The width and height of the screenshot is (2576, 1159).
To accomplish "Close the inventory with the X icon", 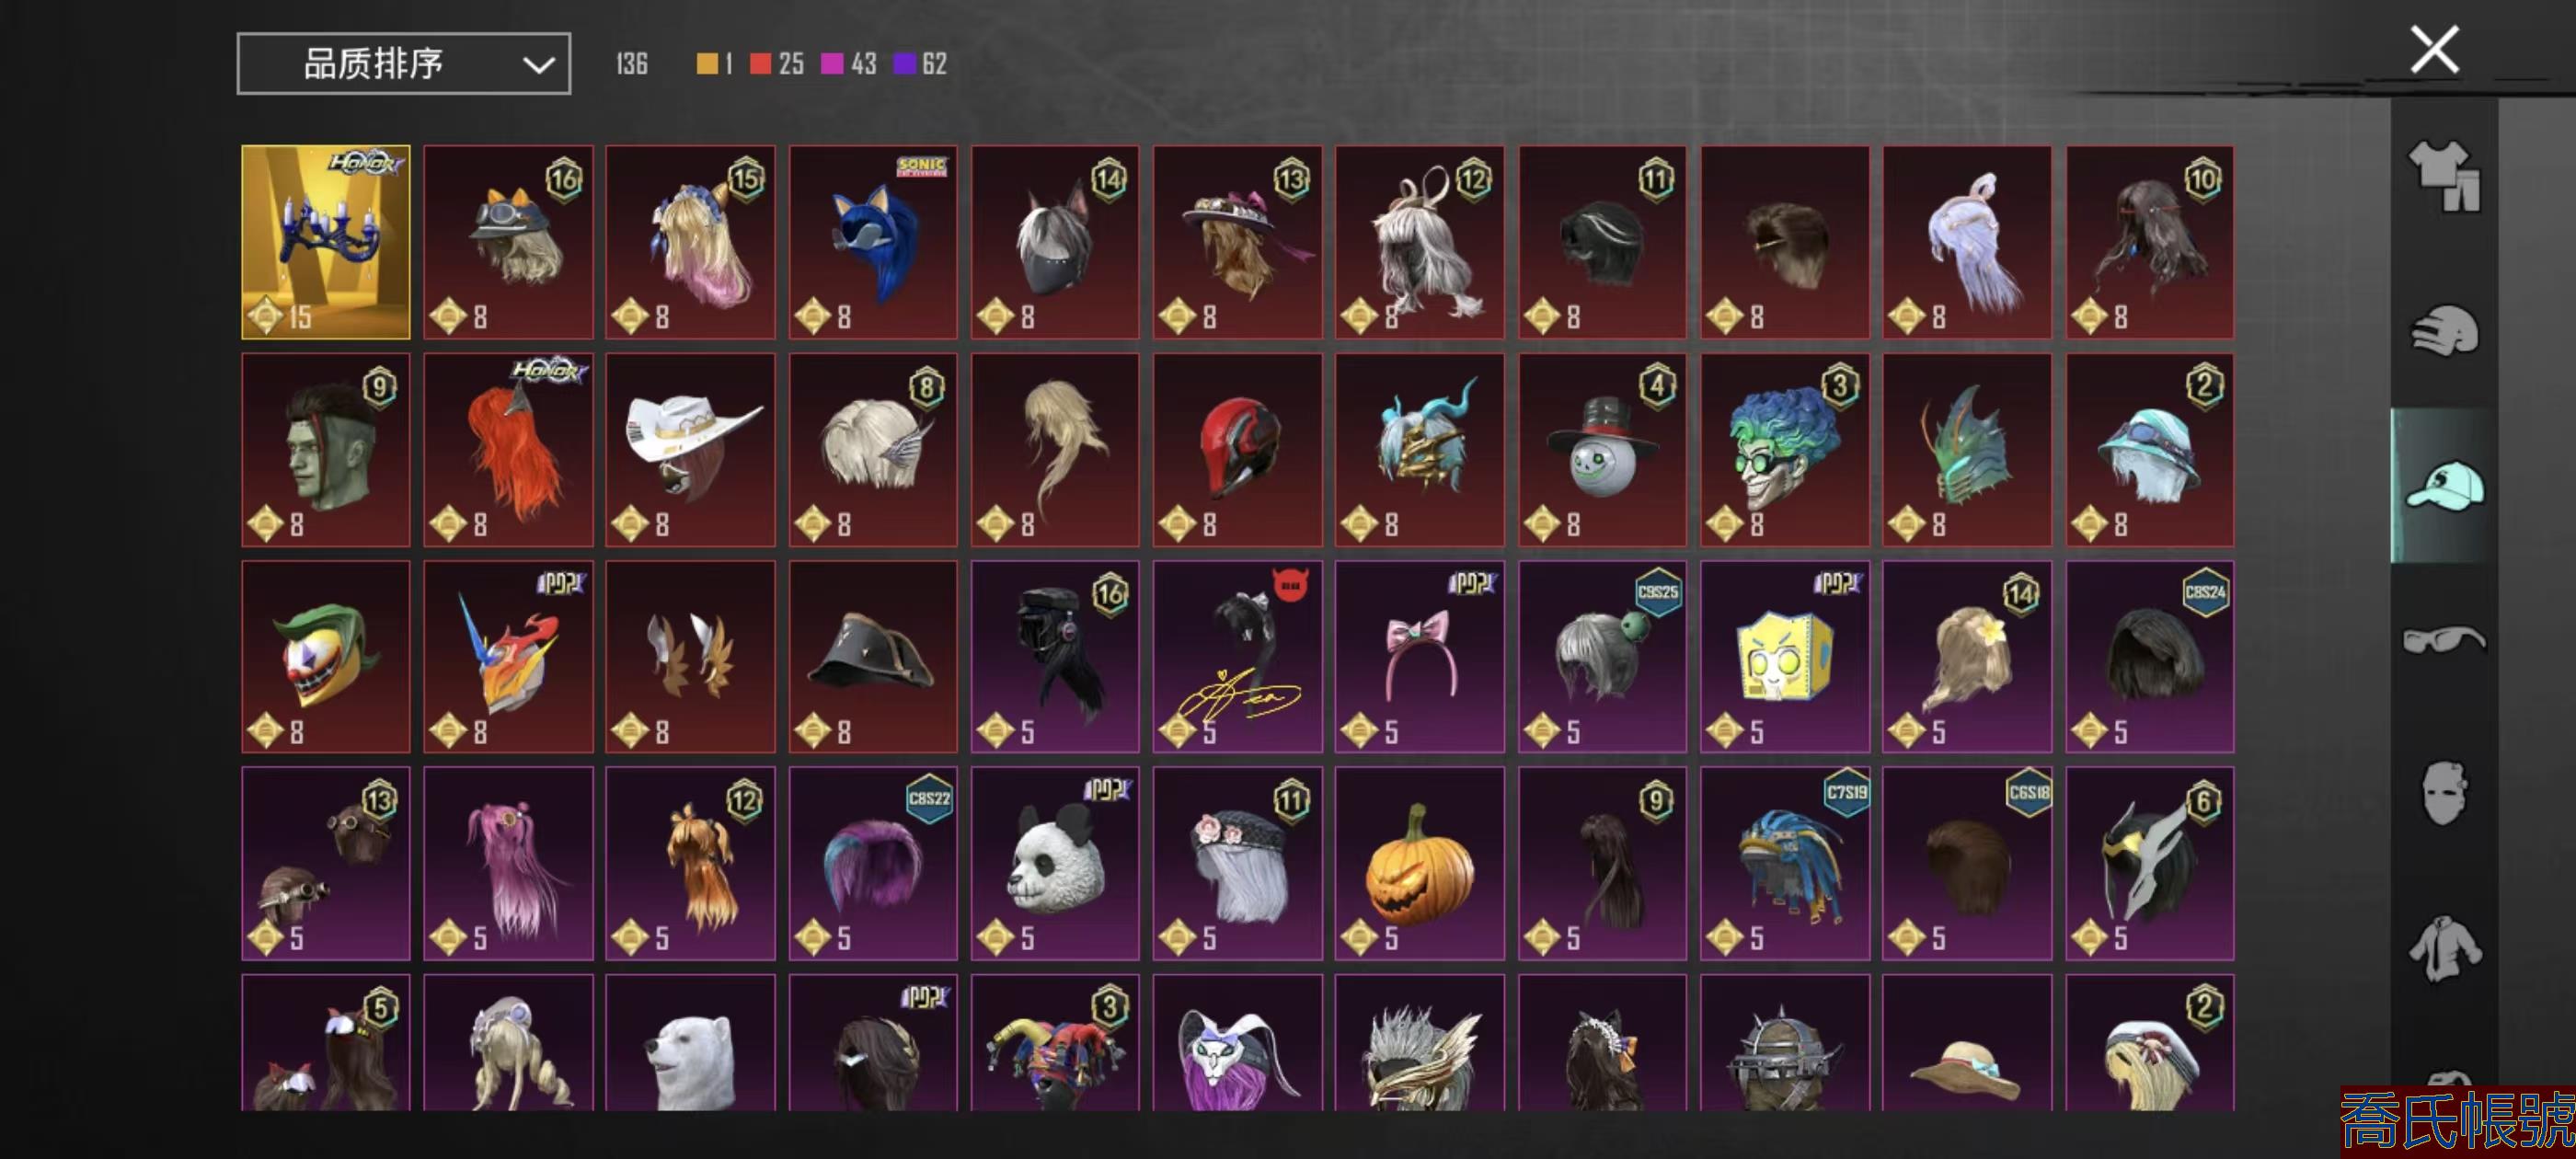I will pos(2434,50).
